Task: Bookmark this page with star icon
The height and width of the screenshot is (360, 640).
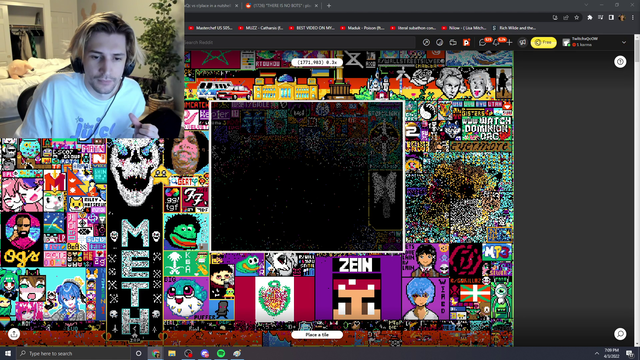Action: click(576, 18)
